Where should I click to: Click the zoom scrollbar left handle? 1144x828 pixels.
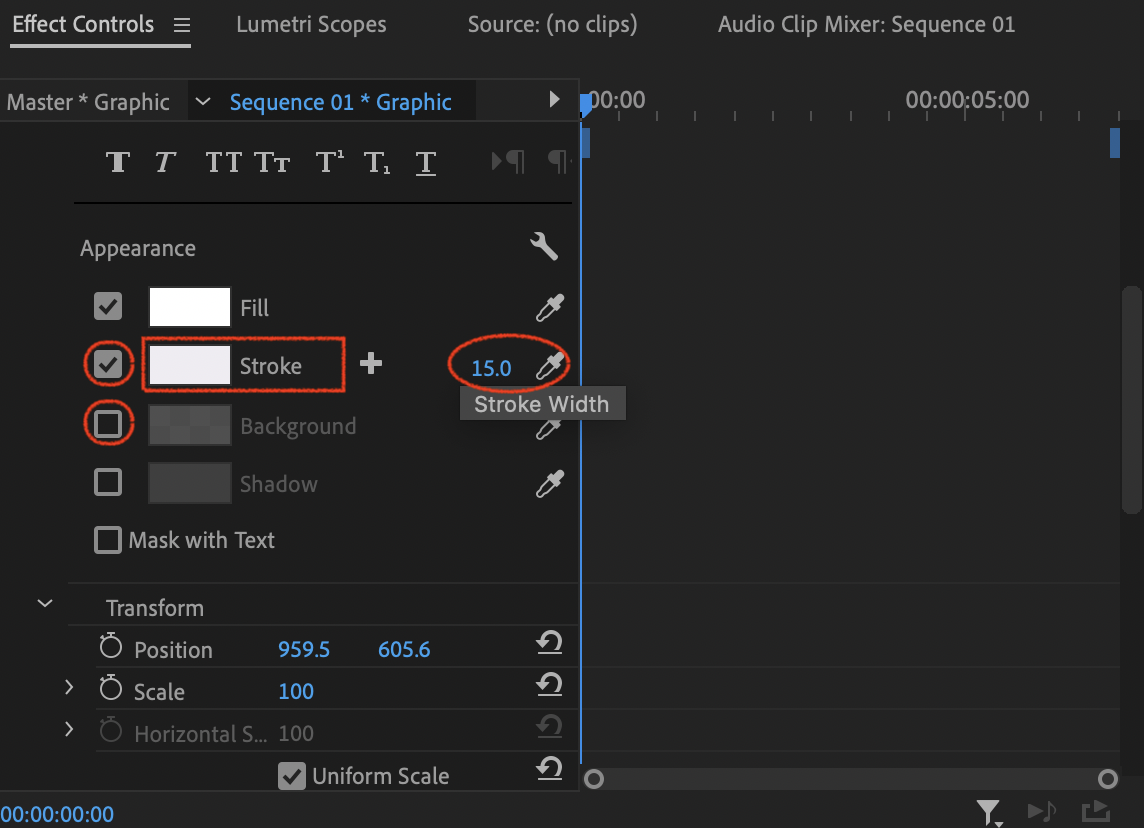pos(595,779)
